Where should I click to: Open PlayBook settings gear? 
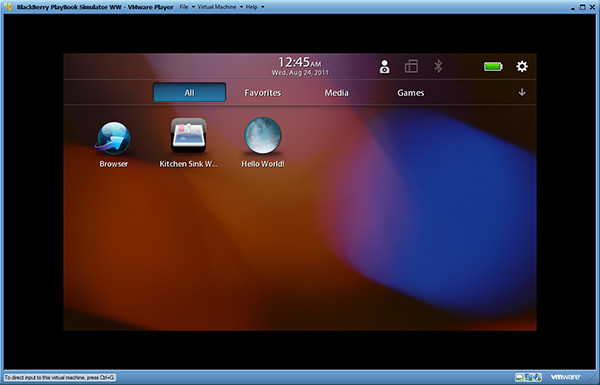tap(522, 67)
